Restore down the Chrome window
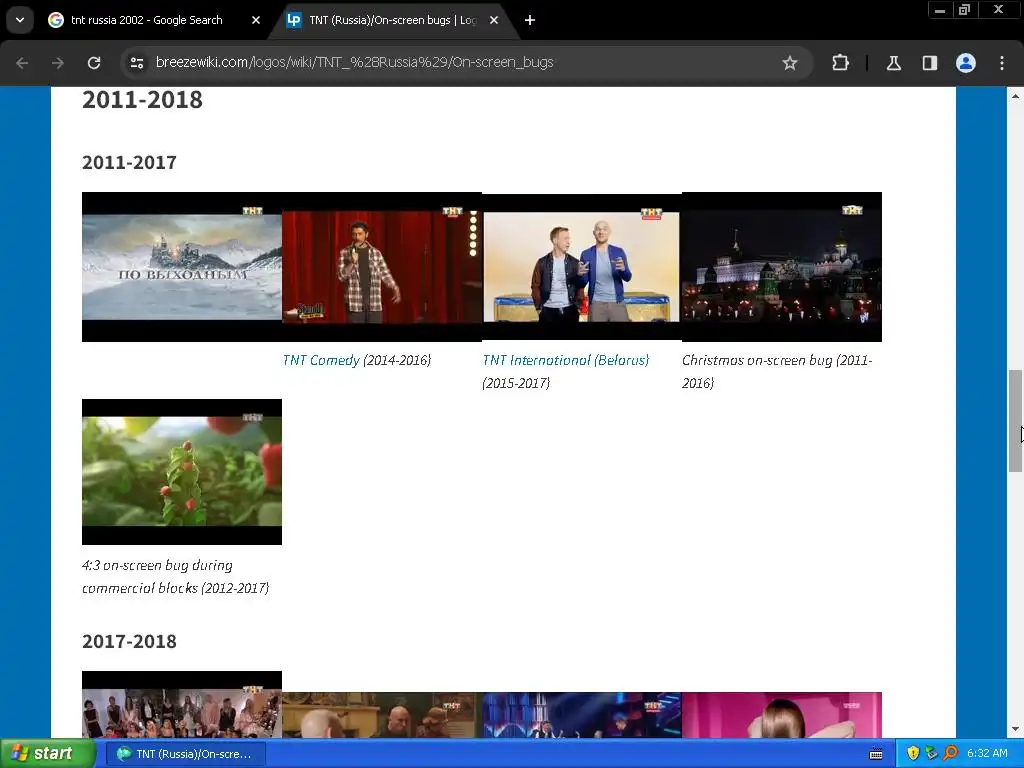 click(x=964, y=10)
